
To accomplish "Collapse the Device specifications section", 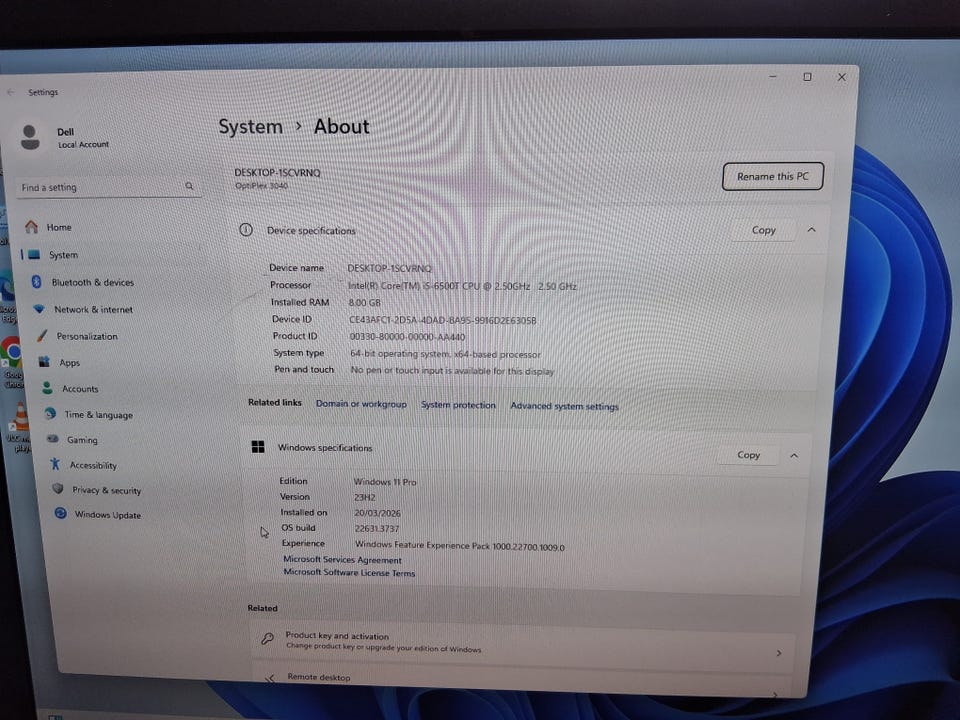I will 811,230.
